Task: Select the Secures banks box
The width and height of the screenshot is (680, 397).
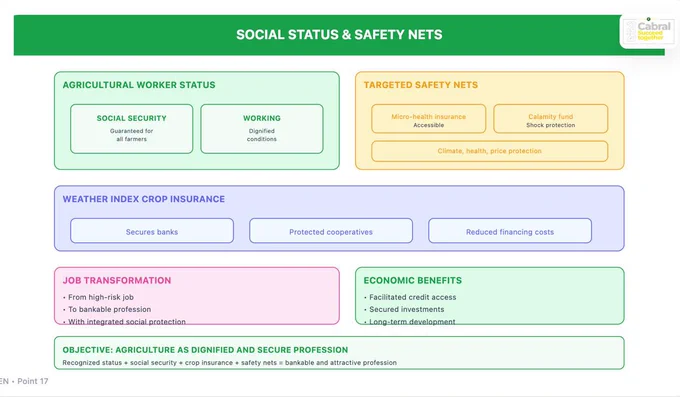Action: coord(152,231)
